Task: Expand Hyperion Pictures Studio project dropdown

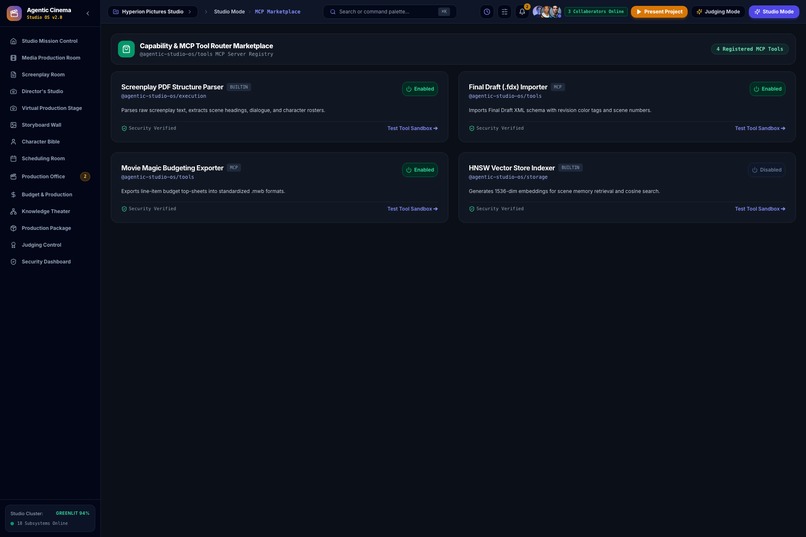Action: 153,12
